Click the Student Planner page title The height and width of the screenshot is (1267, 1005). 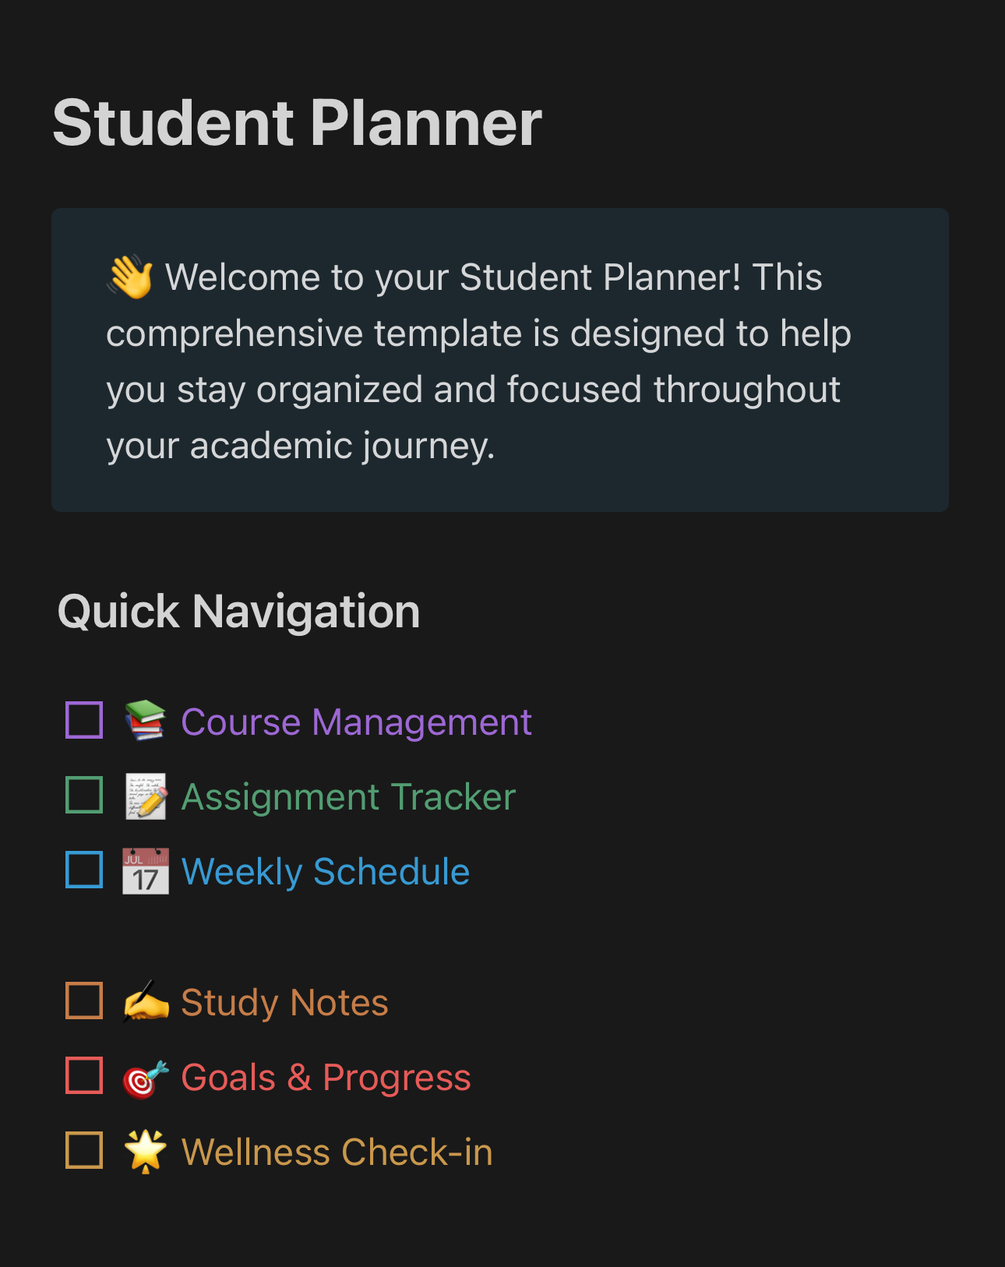click(x=297, y=123)
